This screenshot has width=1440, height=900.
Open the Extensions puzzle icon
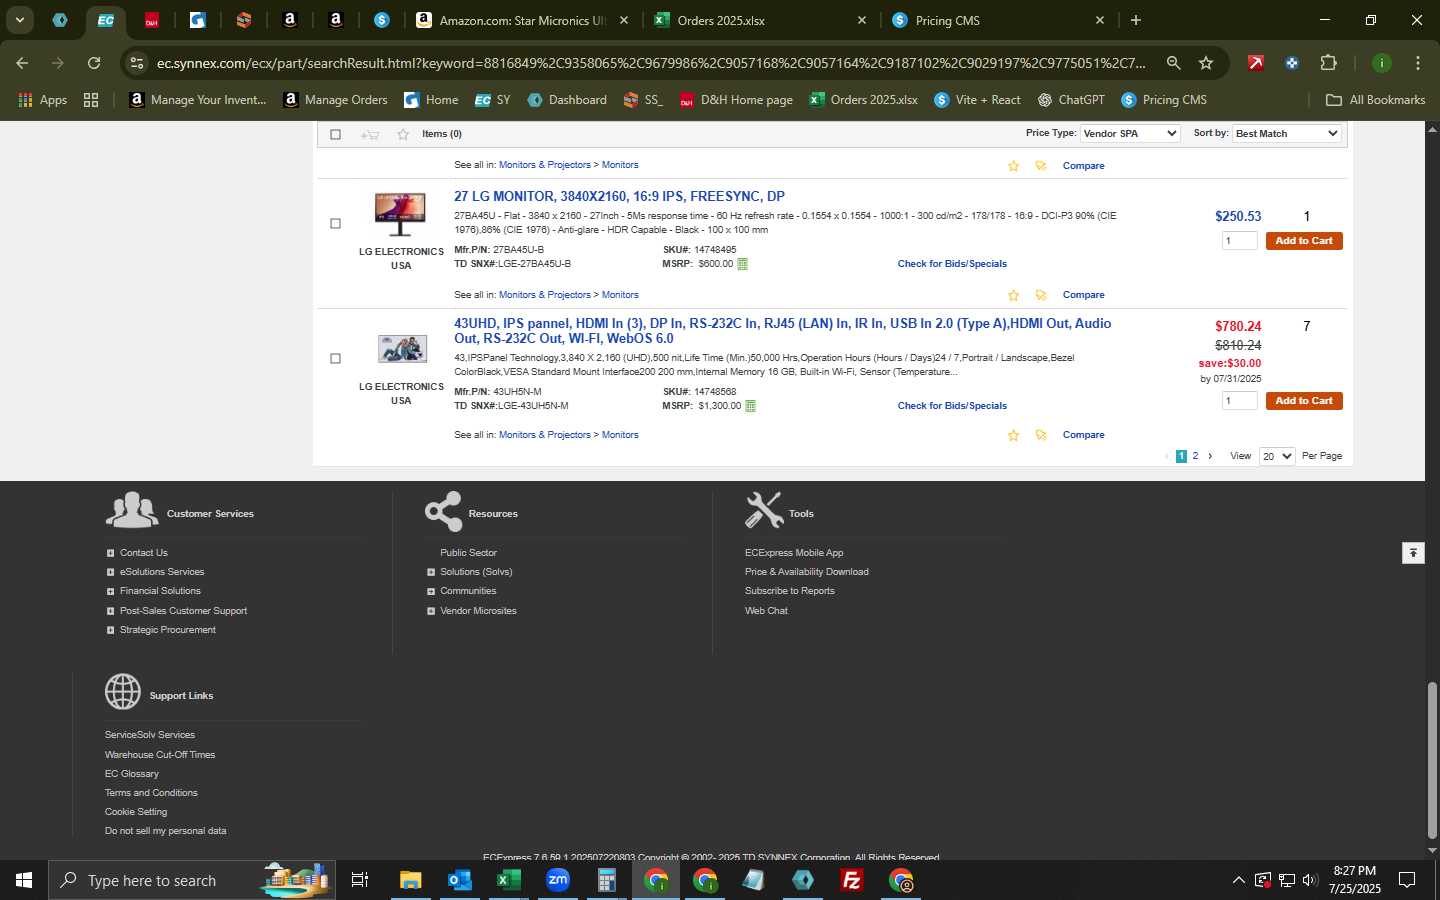click(1328, 63)
